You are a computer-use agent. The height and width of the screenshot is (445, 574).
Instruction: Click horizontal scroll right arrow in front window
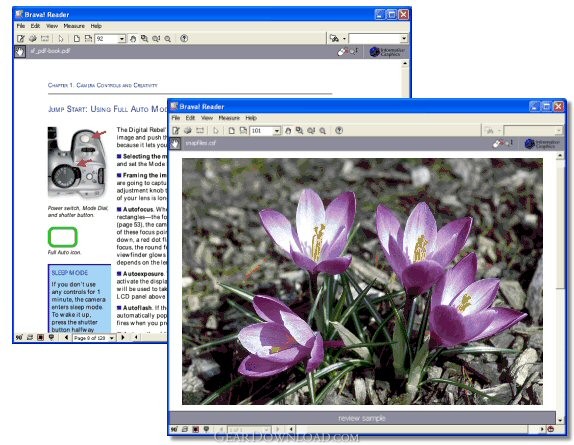(542, 429)
